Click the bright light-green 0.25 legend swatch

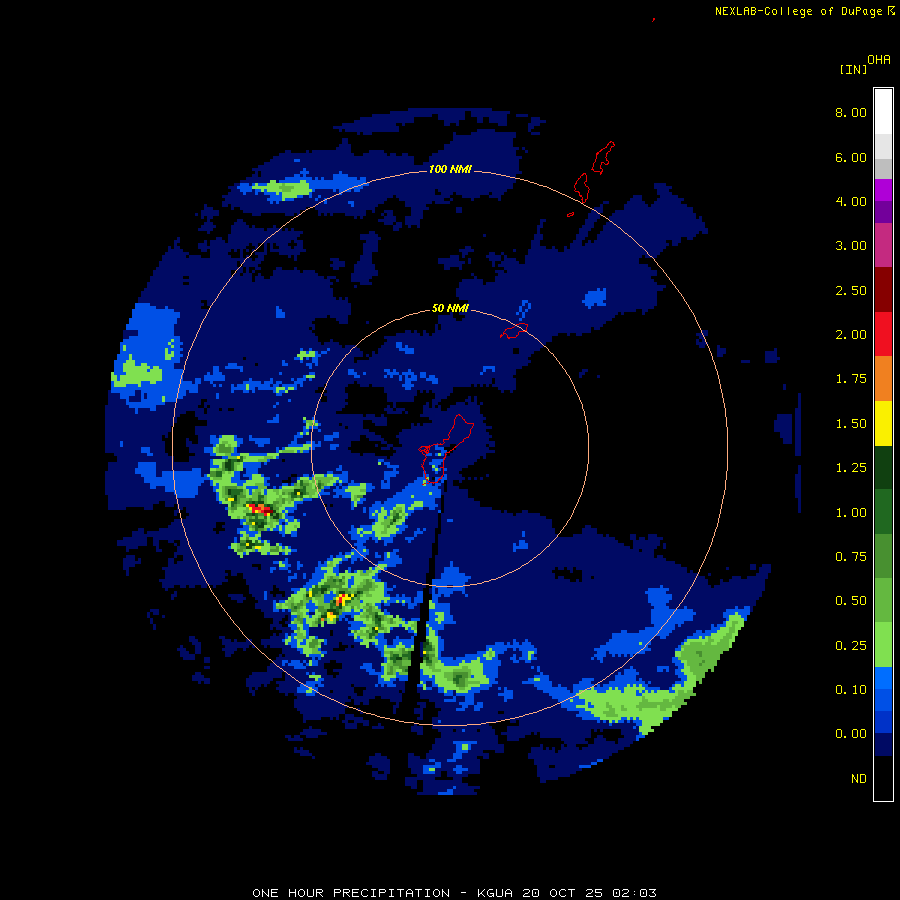883,645
